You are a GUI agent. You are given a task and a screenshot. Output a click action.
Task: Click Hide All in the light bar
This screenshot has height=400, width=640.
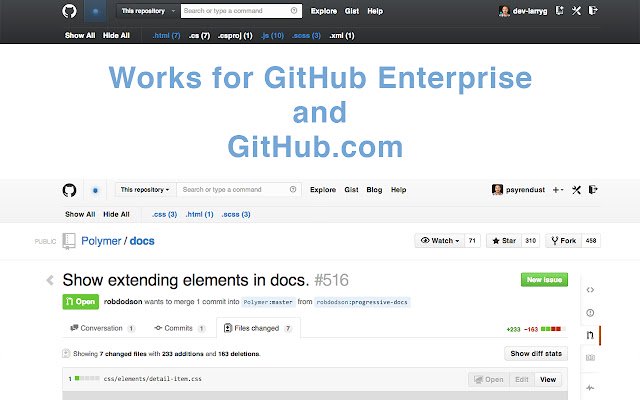[x=116, y=214]
